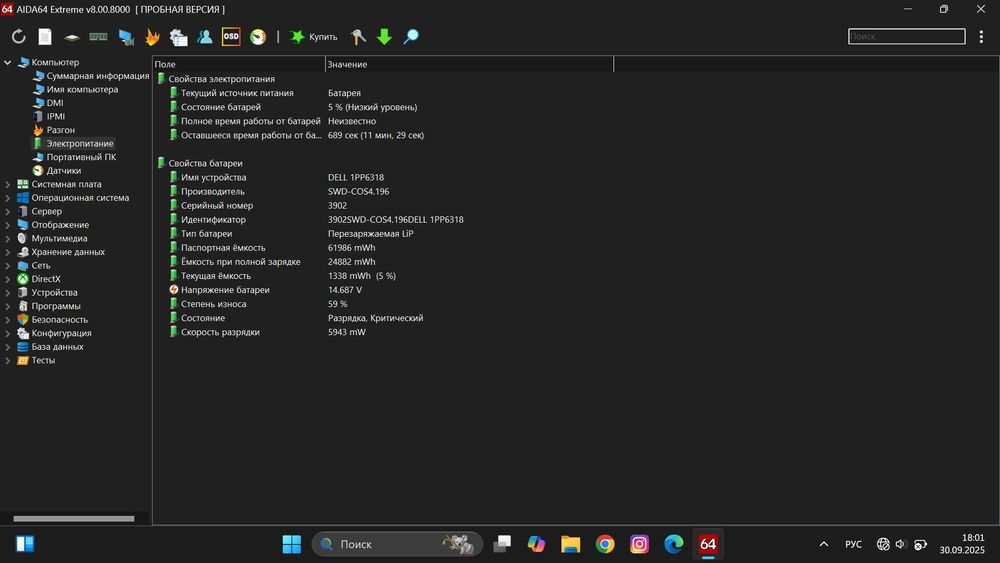This screenshot has height=563, width=1000.
Task: Expand the Операционная система node
Action: click(8, 198)
